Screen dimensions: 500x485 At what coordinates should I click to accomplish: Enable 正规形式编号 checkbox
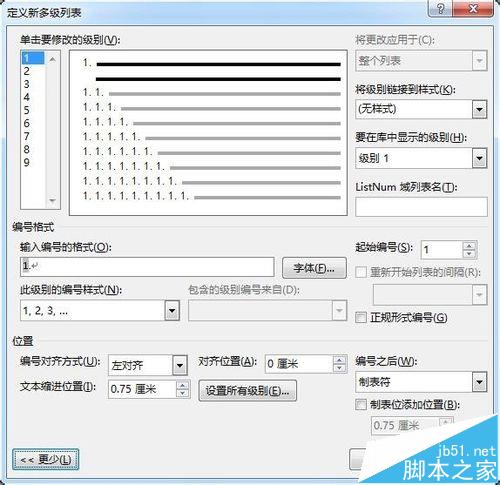361,317
